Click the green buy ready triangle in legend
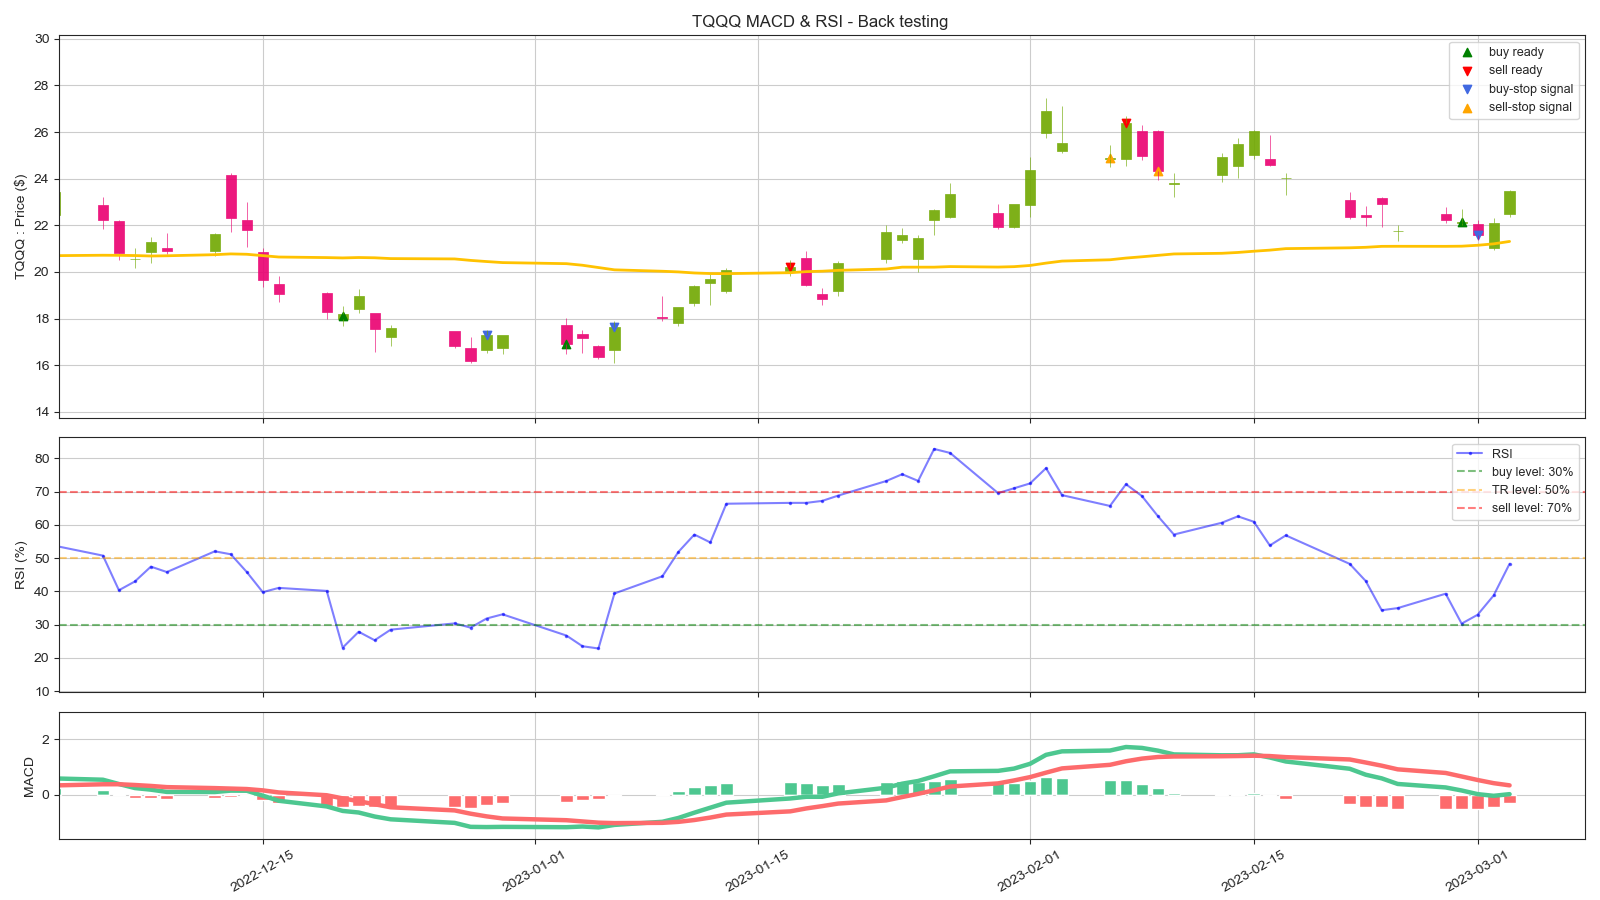The width and height of the screenshot is (1600, 900). (x=1467, y=52)
